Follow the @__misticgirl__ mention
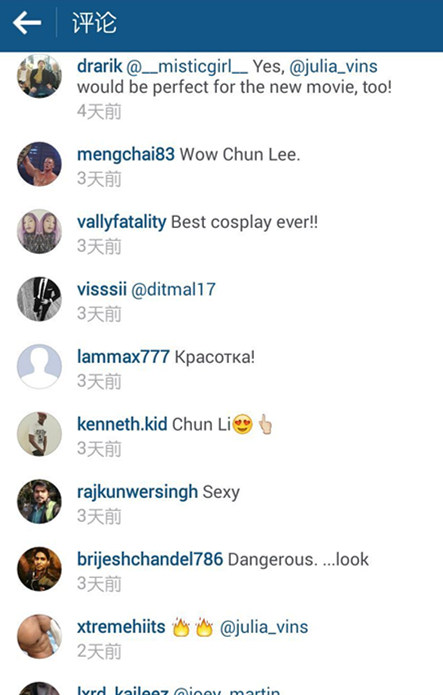 point(187,67)
